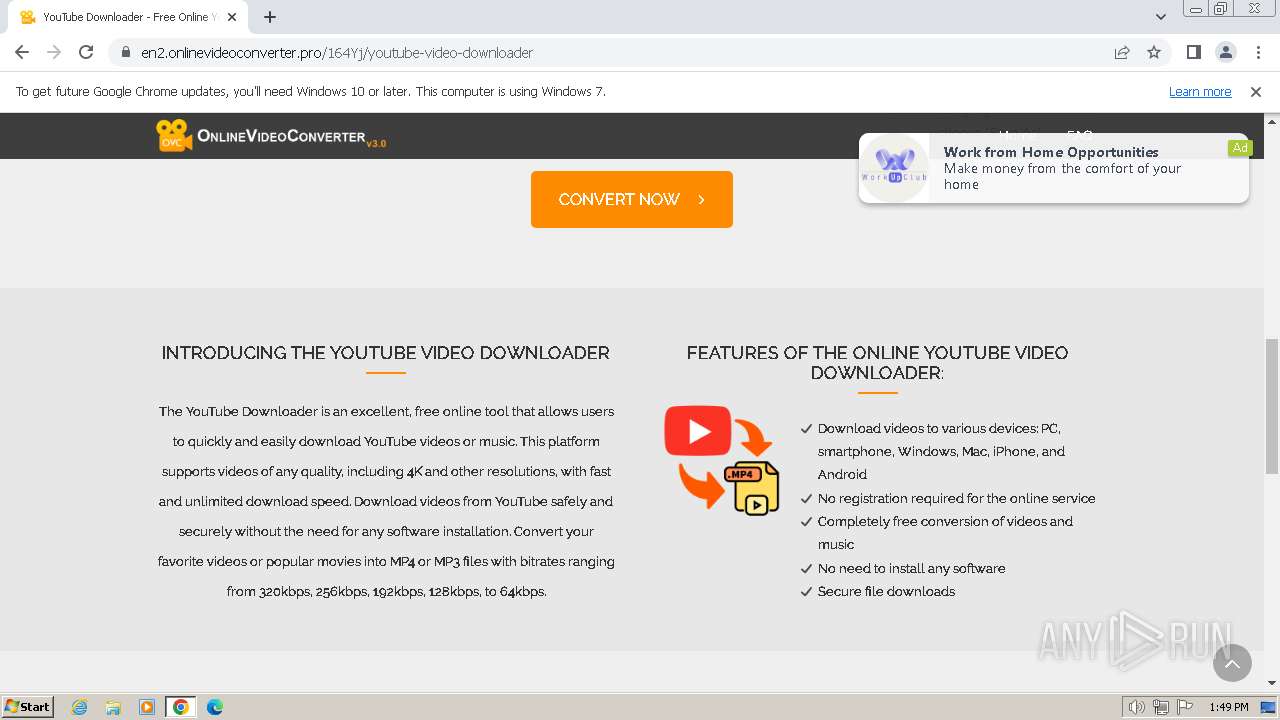Toggle the Chrome side panel icon
Viewport: 1280px width, 720px height.
click(x=1193, y=52)
